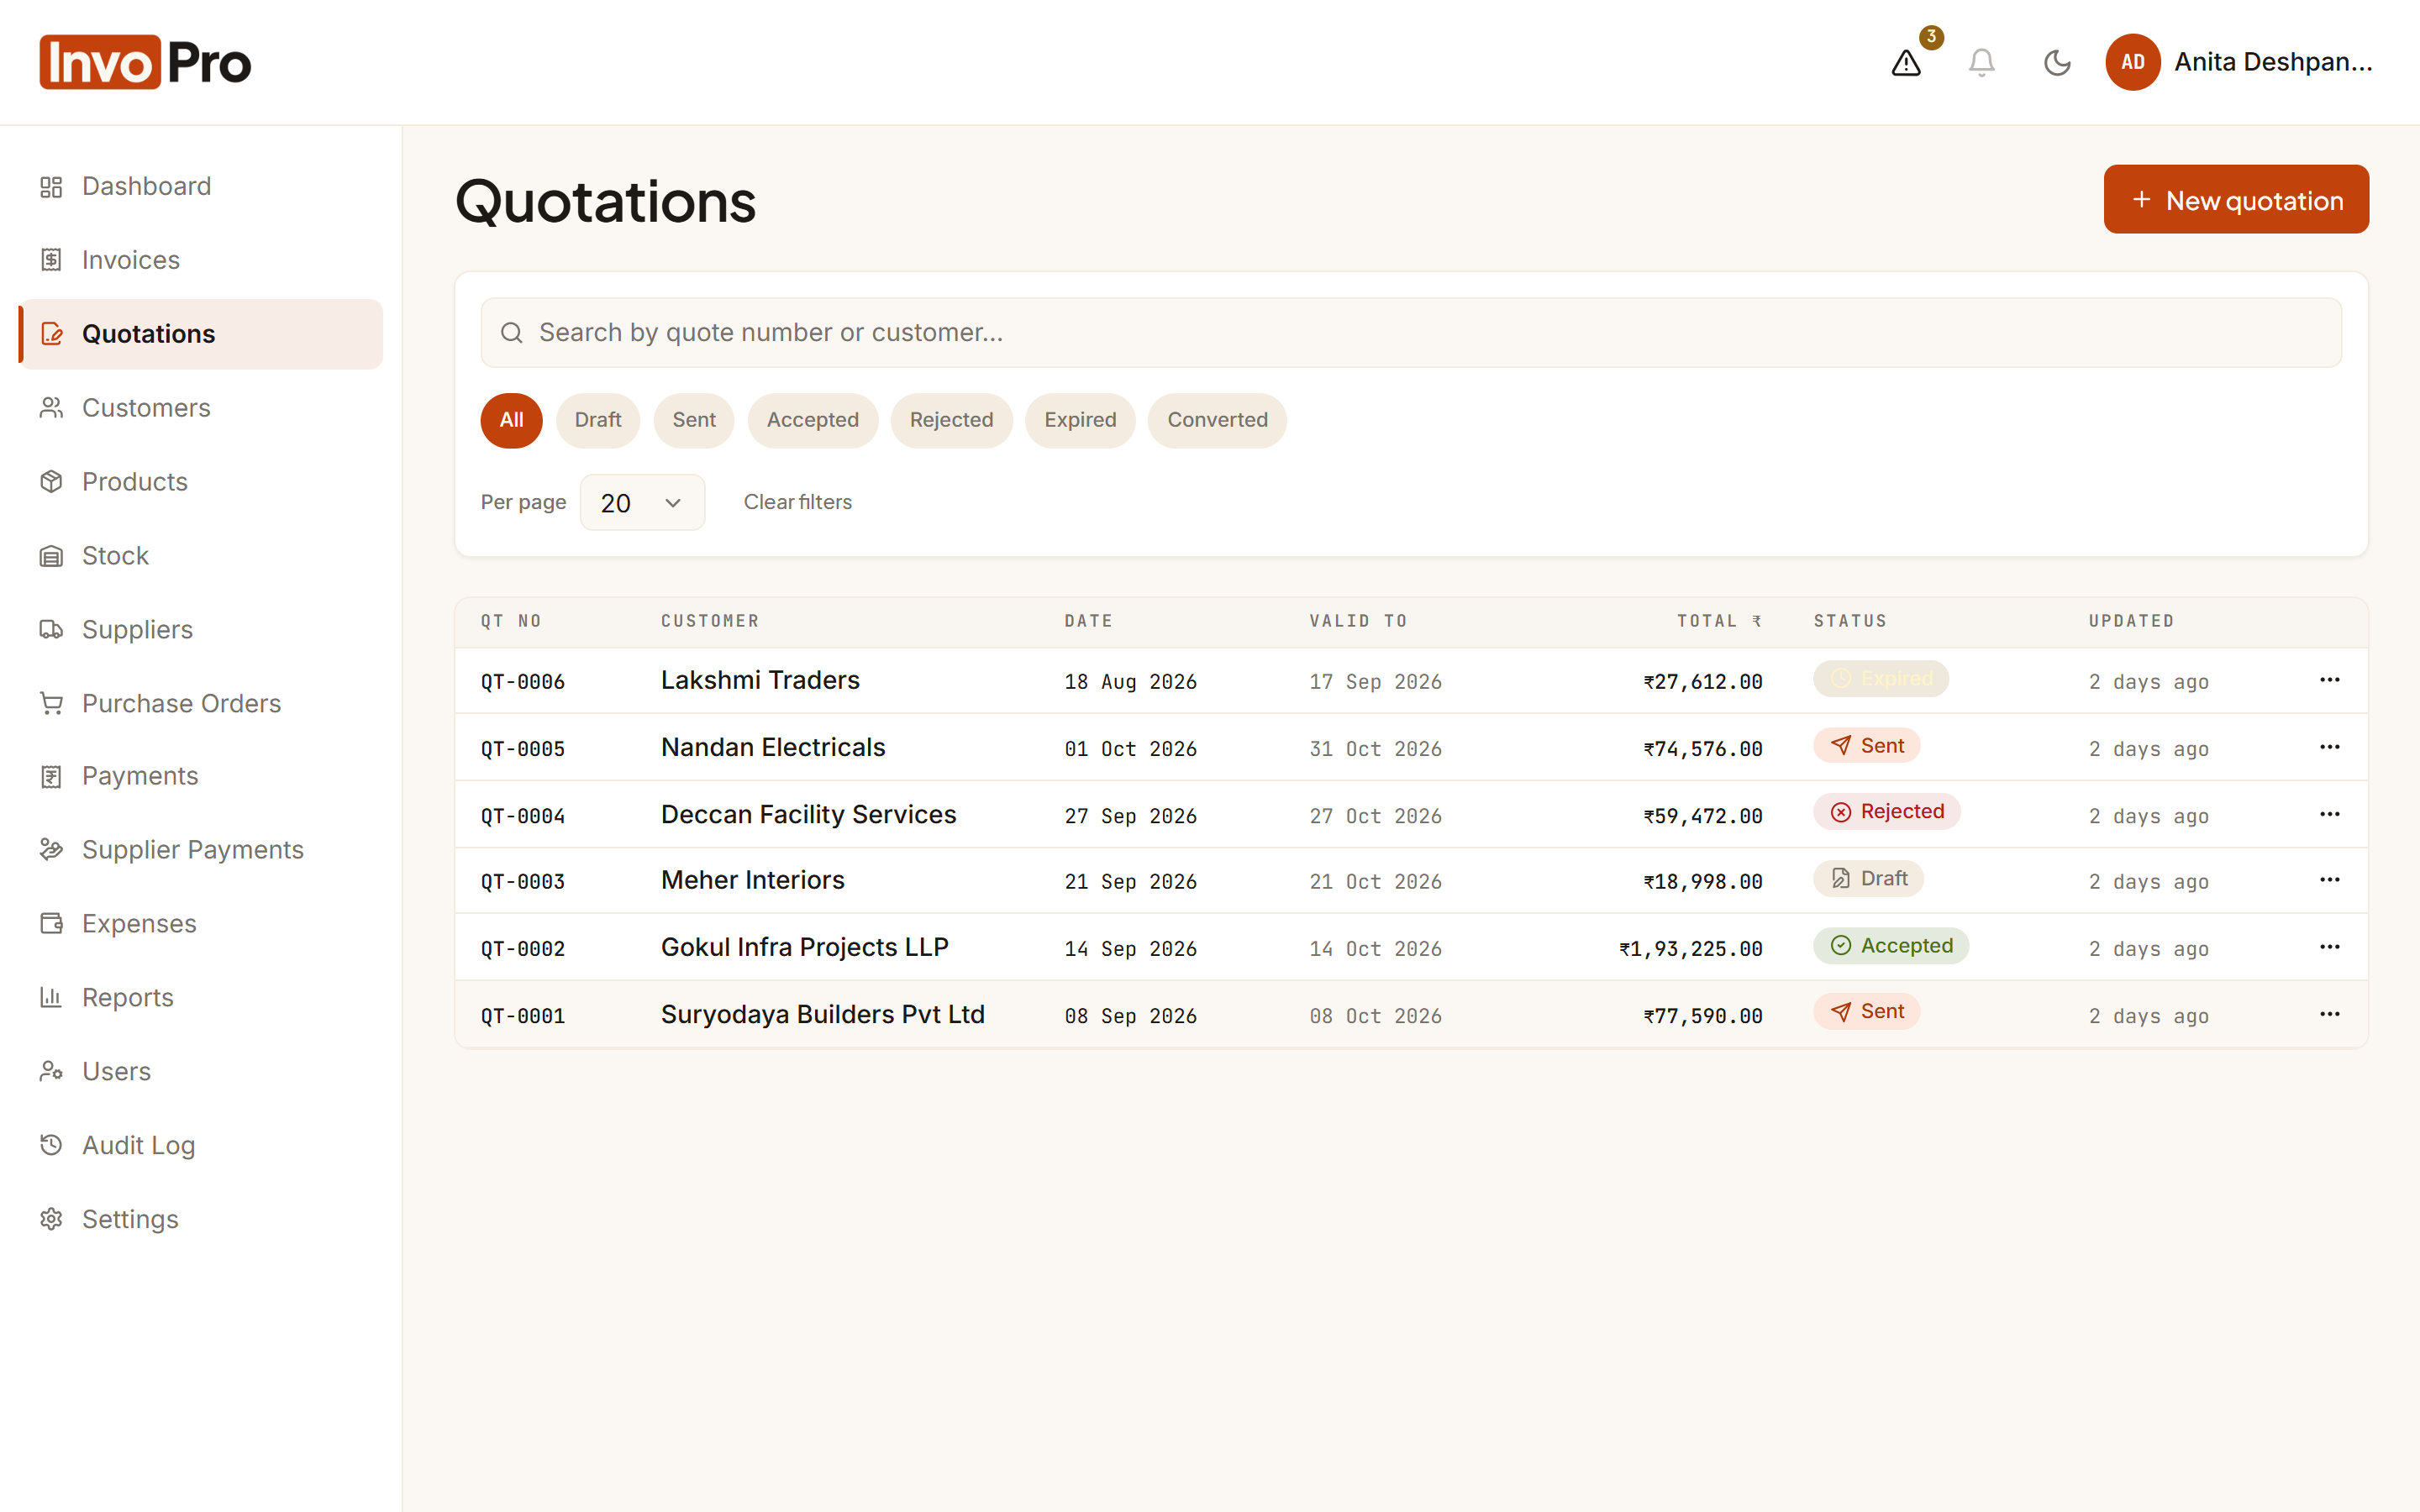Click the Settings gear icon
The width and height of the screenshot is (2420, 1512).
coord(51,1219)
